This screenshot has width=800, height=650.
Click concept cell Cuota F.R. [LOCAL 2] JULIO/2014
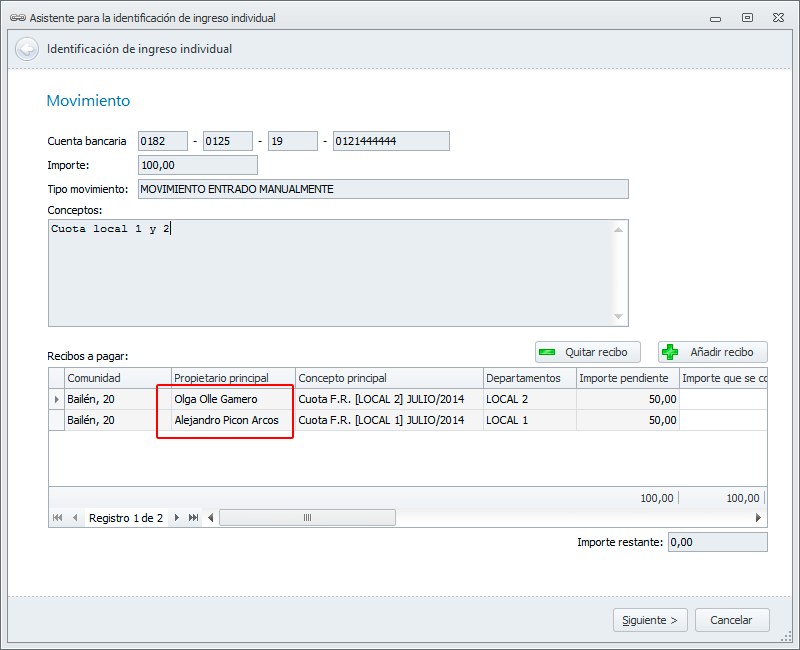(389, 399)
